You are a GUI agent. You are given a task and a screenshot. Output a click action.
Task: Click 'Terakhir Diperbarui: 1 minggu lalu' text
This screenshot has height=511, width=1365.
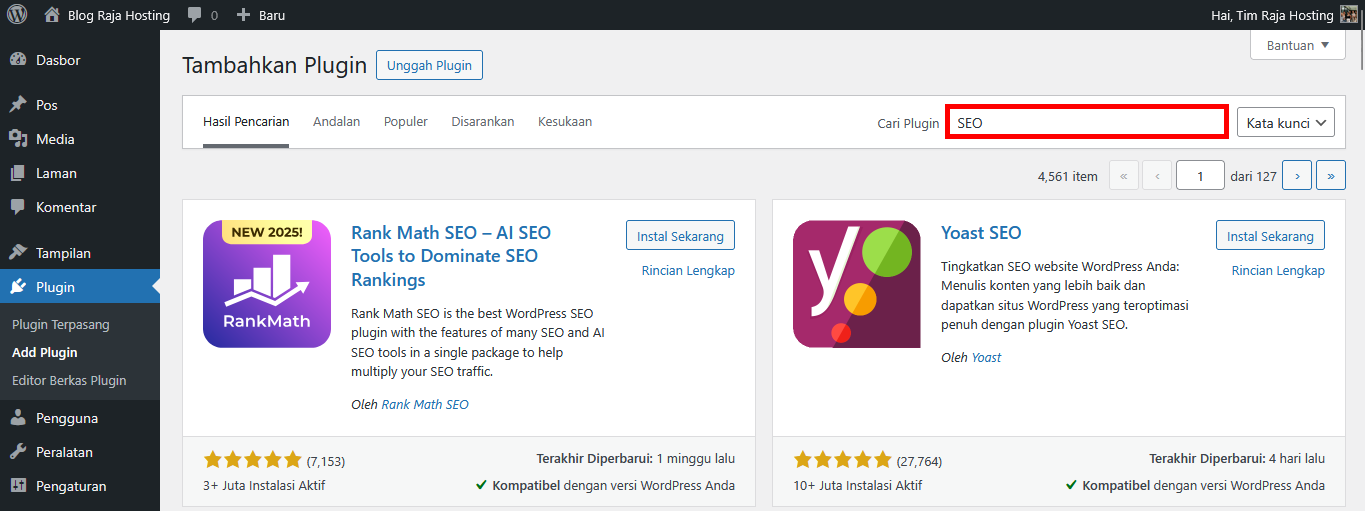tap(635, 459)
